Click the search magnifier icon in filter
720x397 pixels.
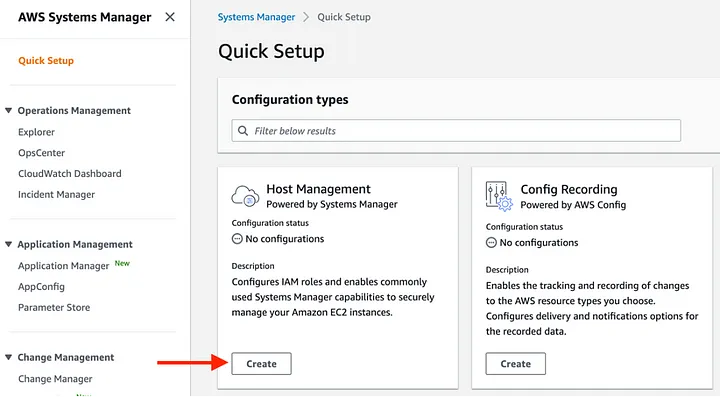click(x=243, y=131)
